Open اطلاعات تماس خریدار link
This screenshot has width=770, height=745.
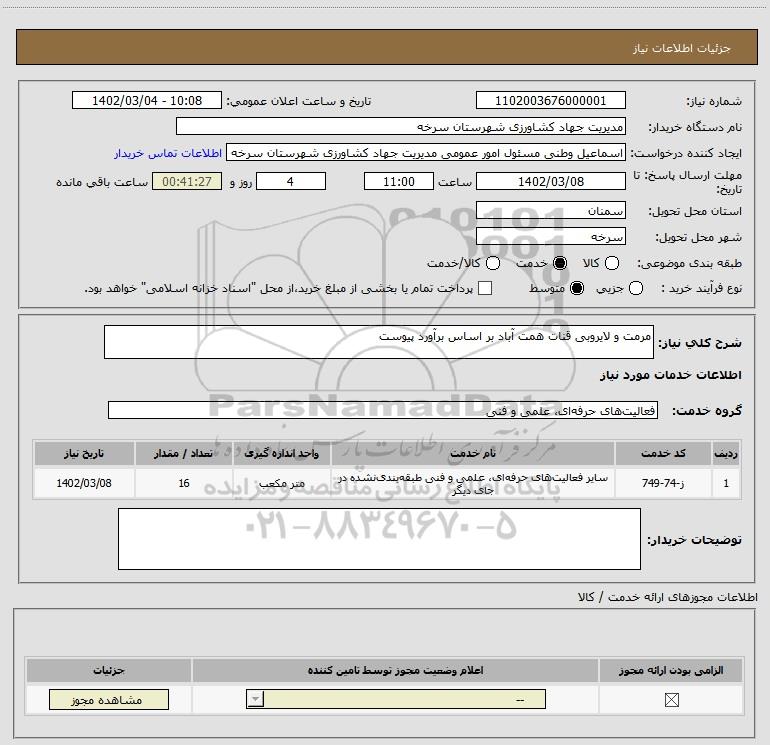coord(168,153)
